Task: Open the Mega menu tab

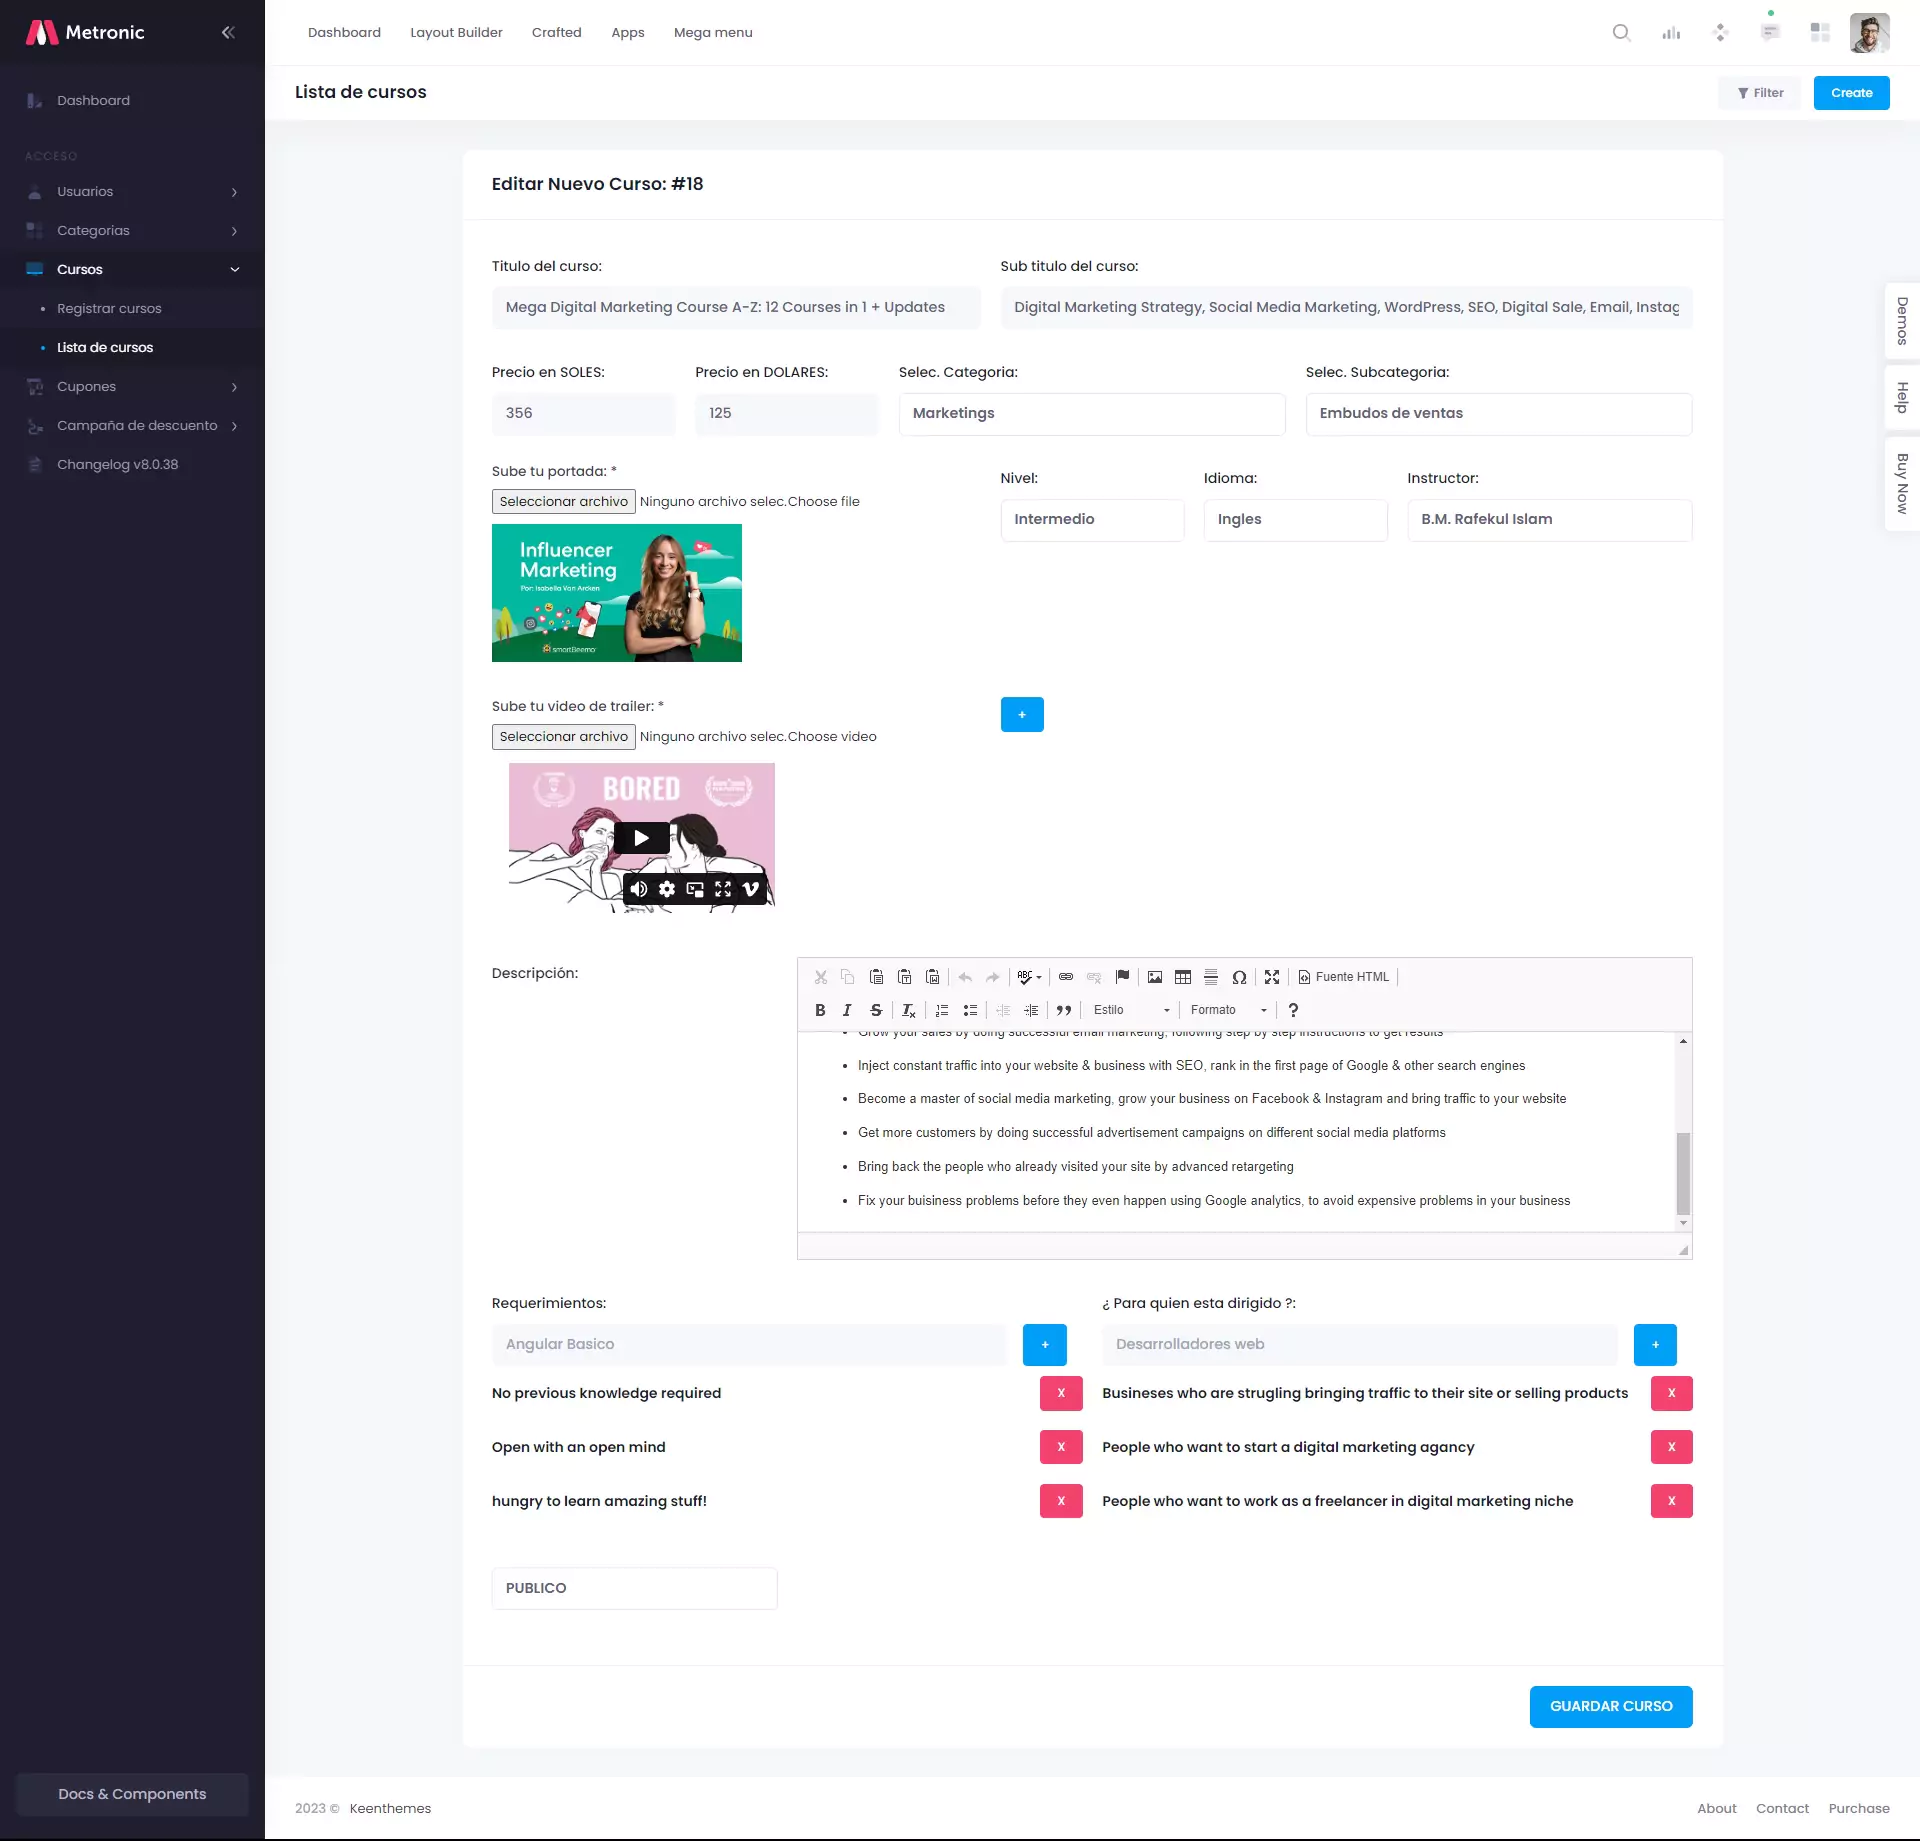Action: [713, 32]
